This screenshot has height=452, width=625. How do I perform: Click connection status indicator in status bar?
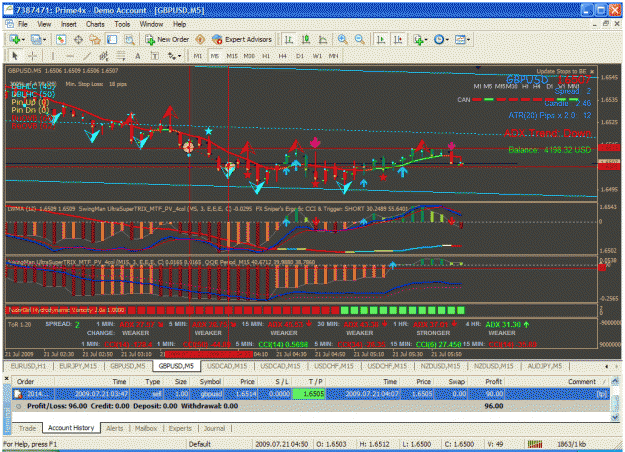535,444
